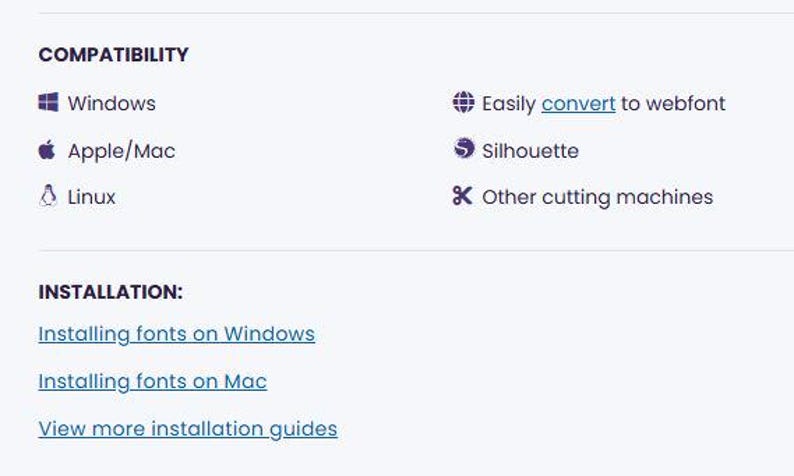Viewport: 794px width, 476px height.
Task: Open Installing fonts on Mac guide
Action: [152, 381]
